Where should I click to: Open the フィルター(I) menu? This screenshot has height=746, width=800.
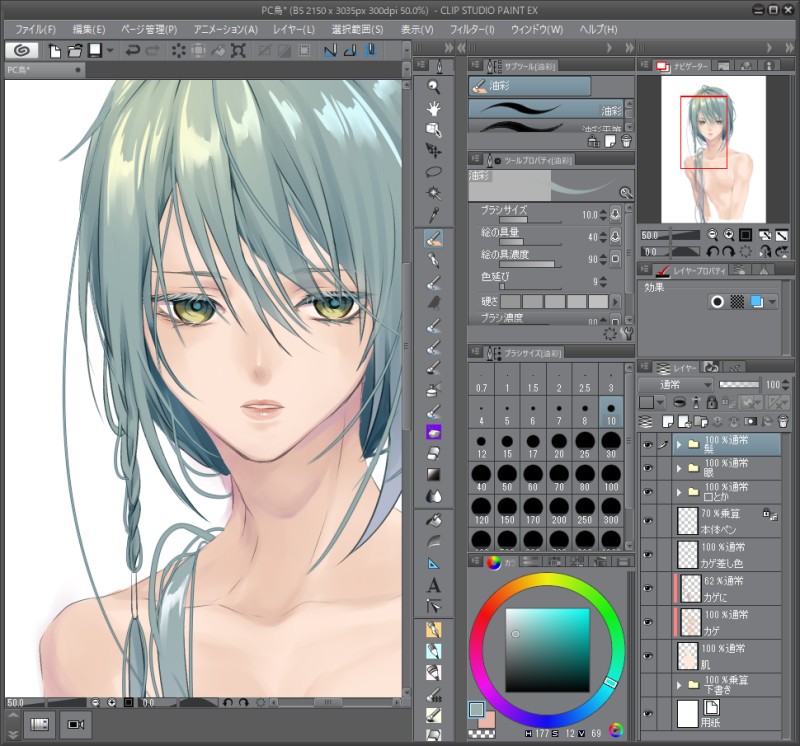472,30
